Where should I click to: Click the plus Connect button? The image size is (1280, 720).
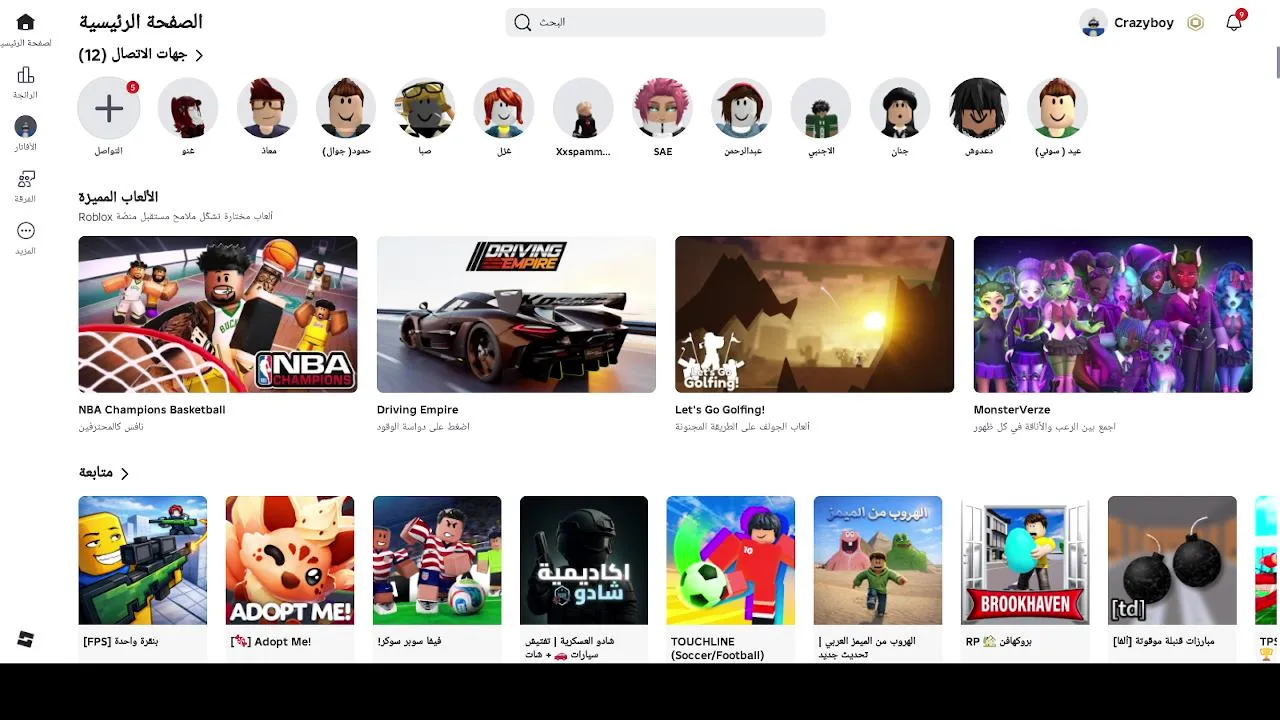(109, 108)
